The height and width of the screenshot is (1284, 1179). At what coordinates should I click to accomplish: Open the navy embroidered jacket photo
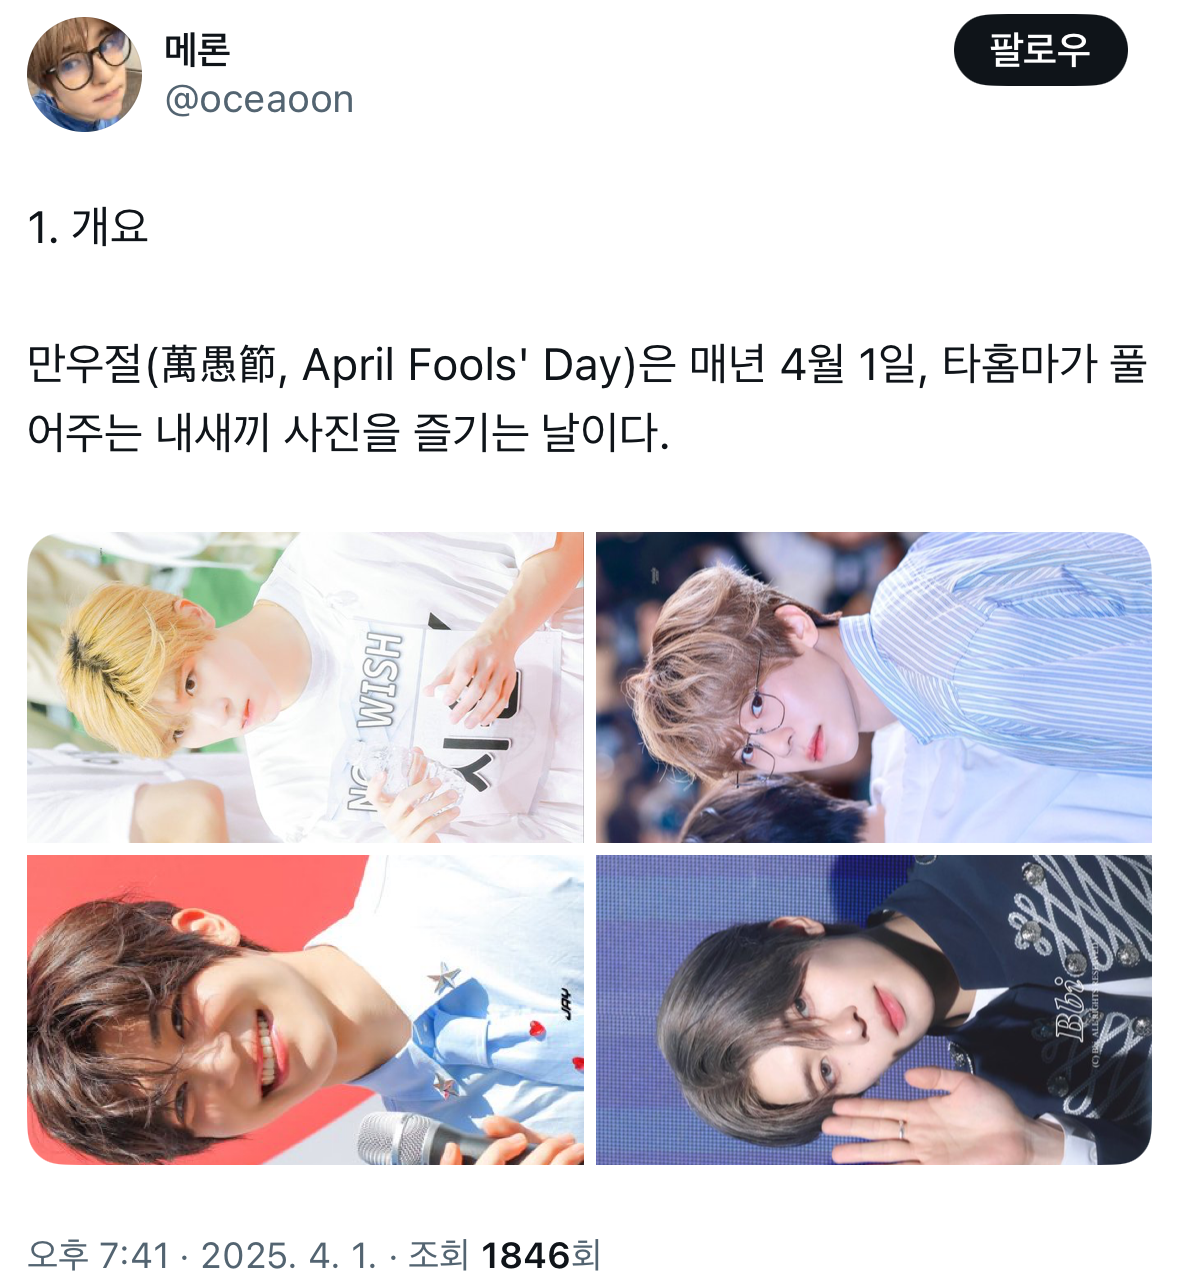tap(874, 1010)
